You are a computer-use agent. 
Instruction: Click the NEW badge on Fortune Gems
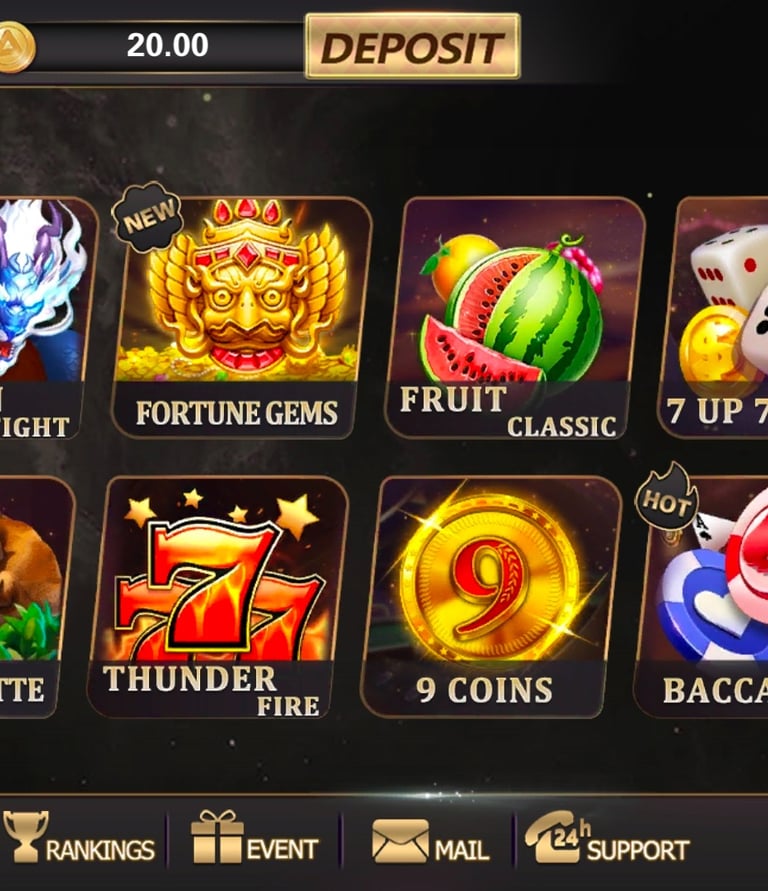pyautogui.click(x=147, y=216)
